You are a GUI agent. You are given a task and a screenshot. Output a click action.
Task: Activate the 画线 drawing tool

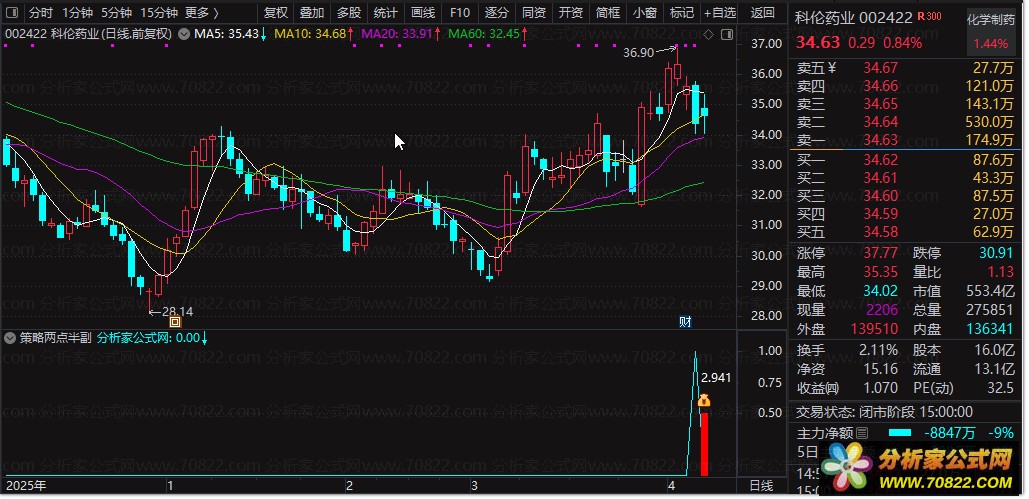423,12
